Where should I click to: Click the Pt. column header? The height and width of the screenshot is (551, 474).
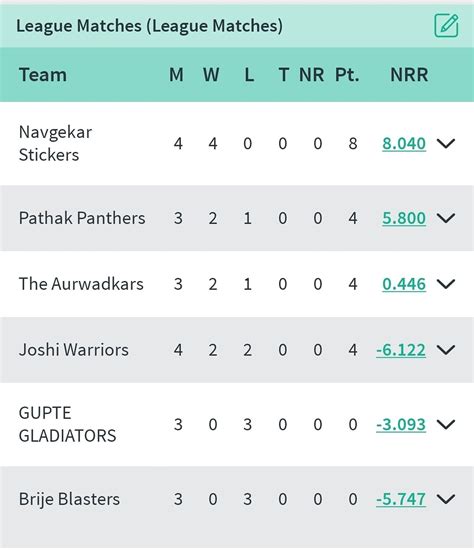click(x=347, y=74)
